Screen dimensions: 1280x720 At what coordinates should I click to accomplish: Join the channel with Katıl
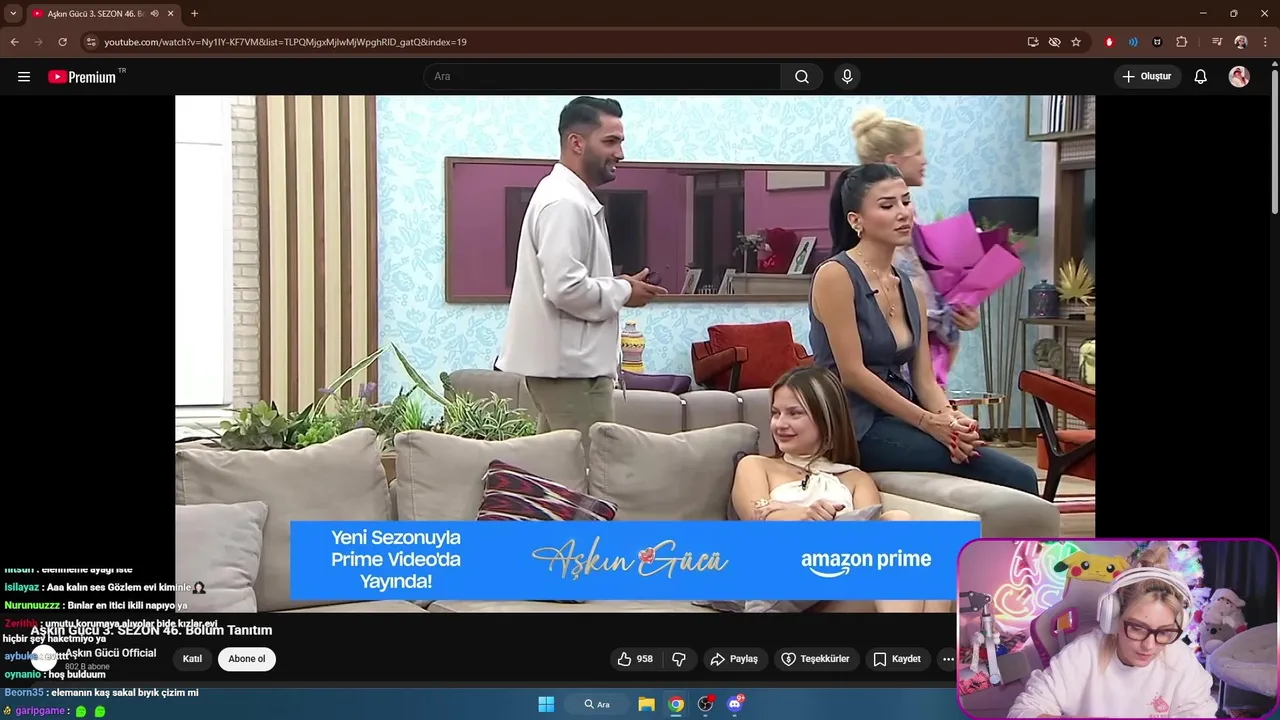192,659
